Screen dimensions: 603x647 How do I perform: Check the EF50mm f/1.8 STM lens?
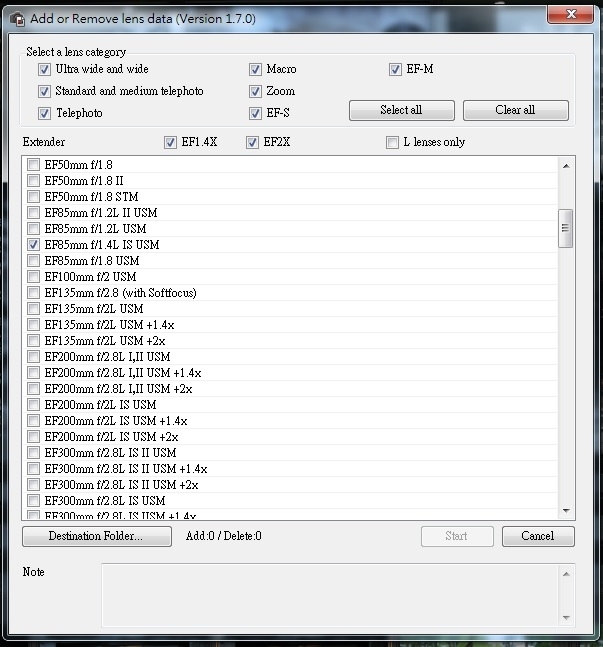[33, 196]
